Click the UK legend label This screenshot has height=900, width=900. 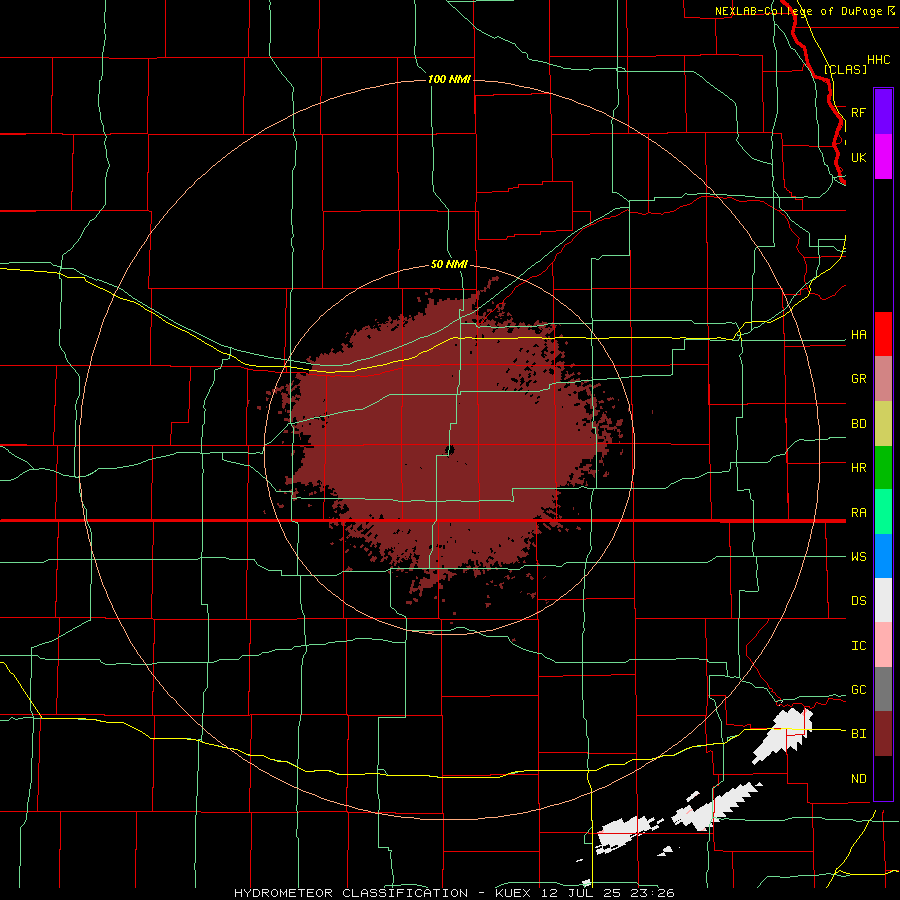coord(858,158)
